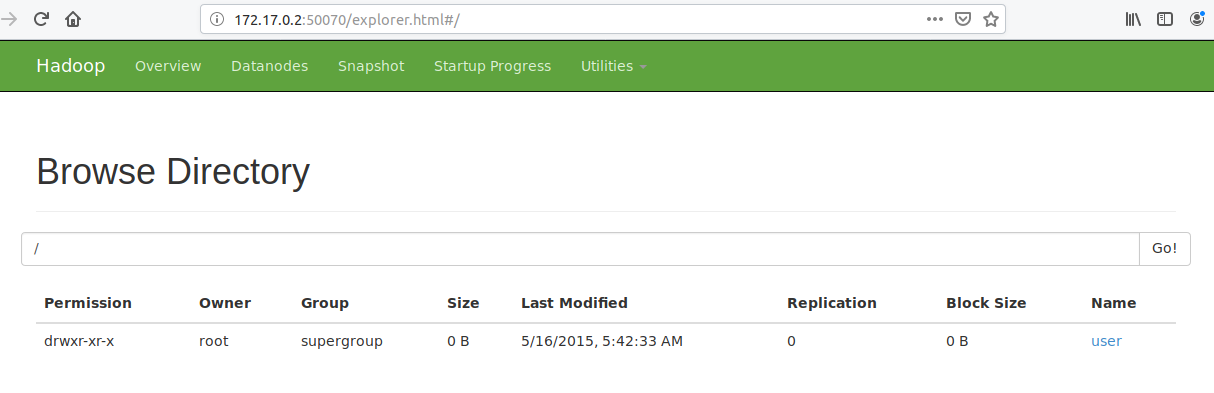Open the user directory link
1214x393 pixels.
point(1106,341)
